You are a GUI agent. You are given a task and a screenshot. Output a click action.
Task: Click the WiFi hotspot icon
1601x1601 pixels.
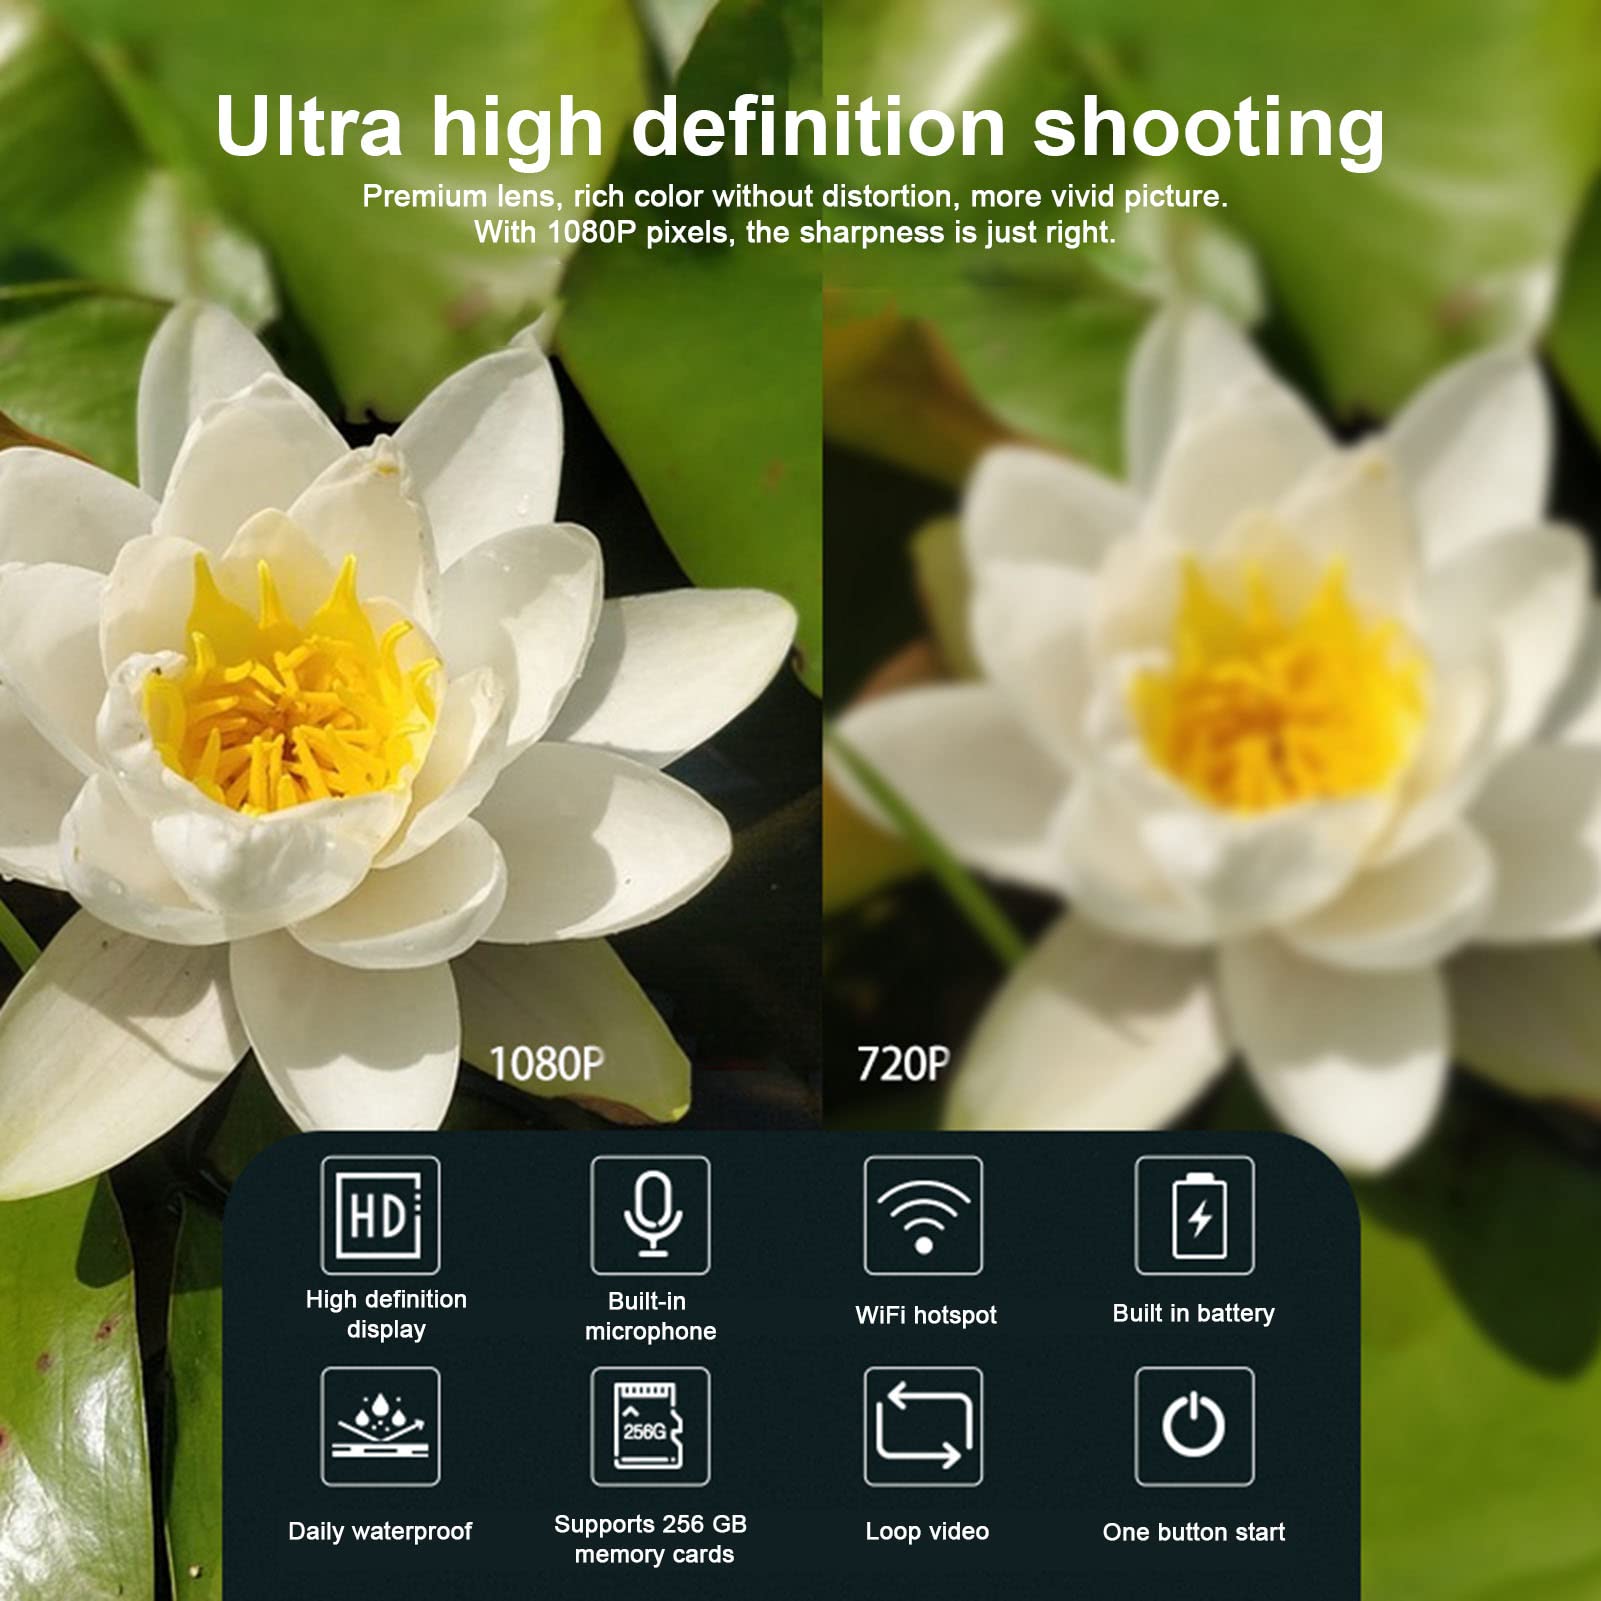(x=923, y=1215)
